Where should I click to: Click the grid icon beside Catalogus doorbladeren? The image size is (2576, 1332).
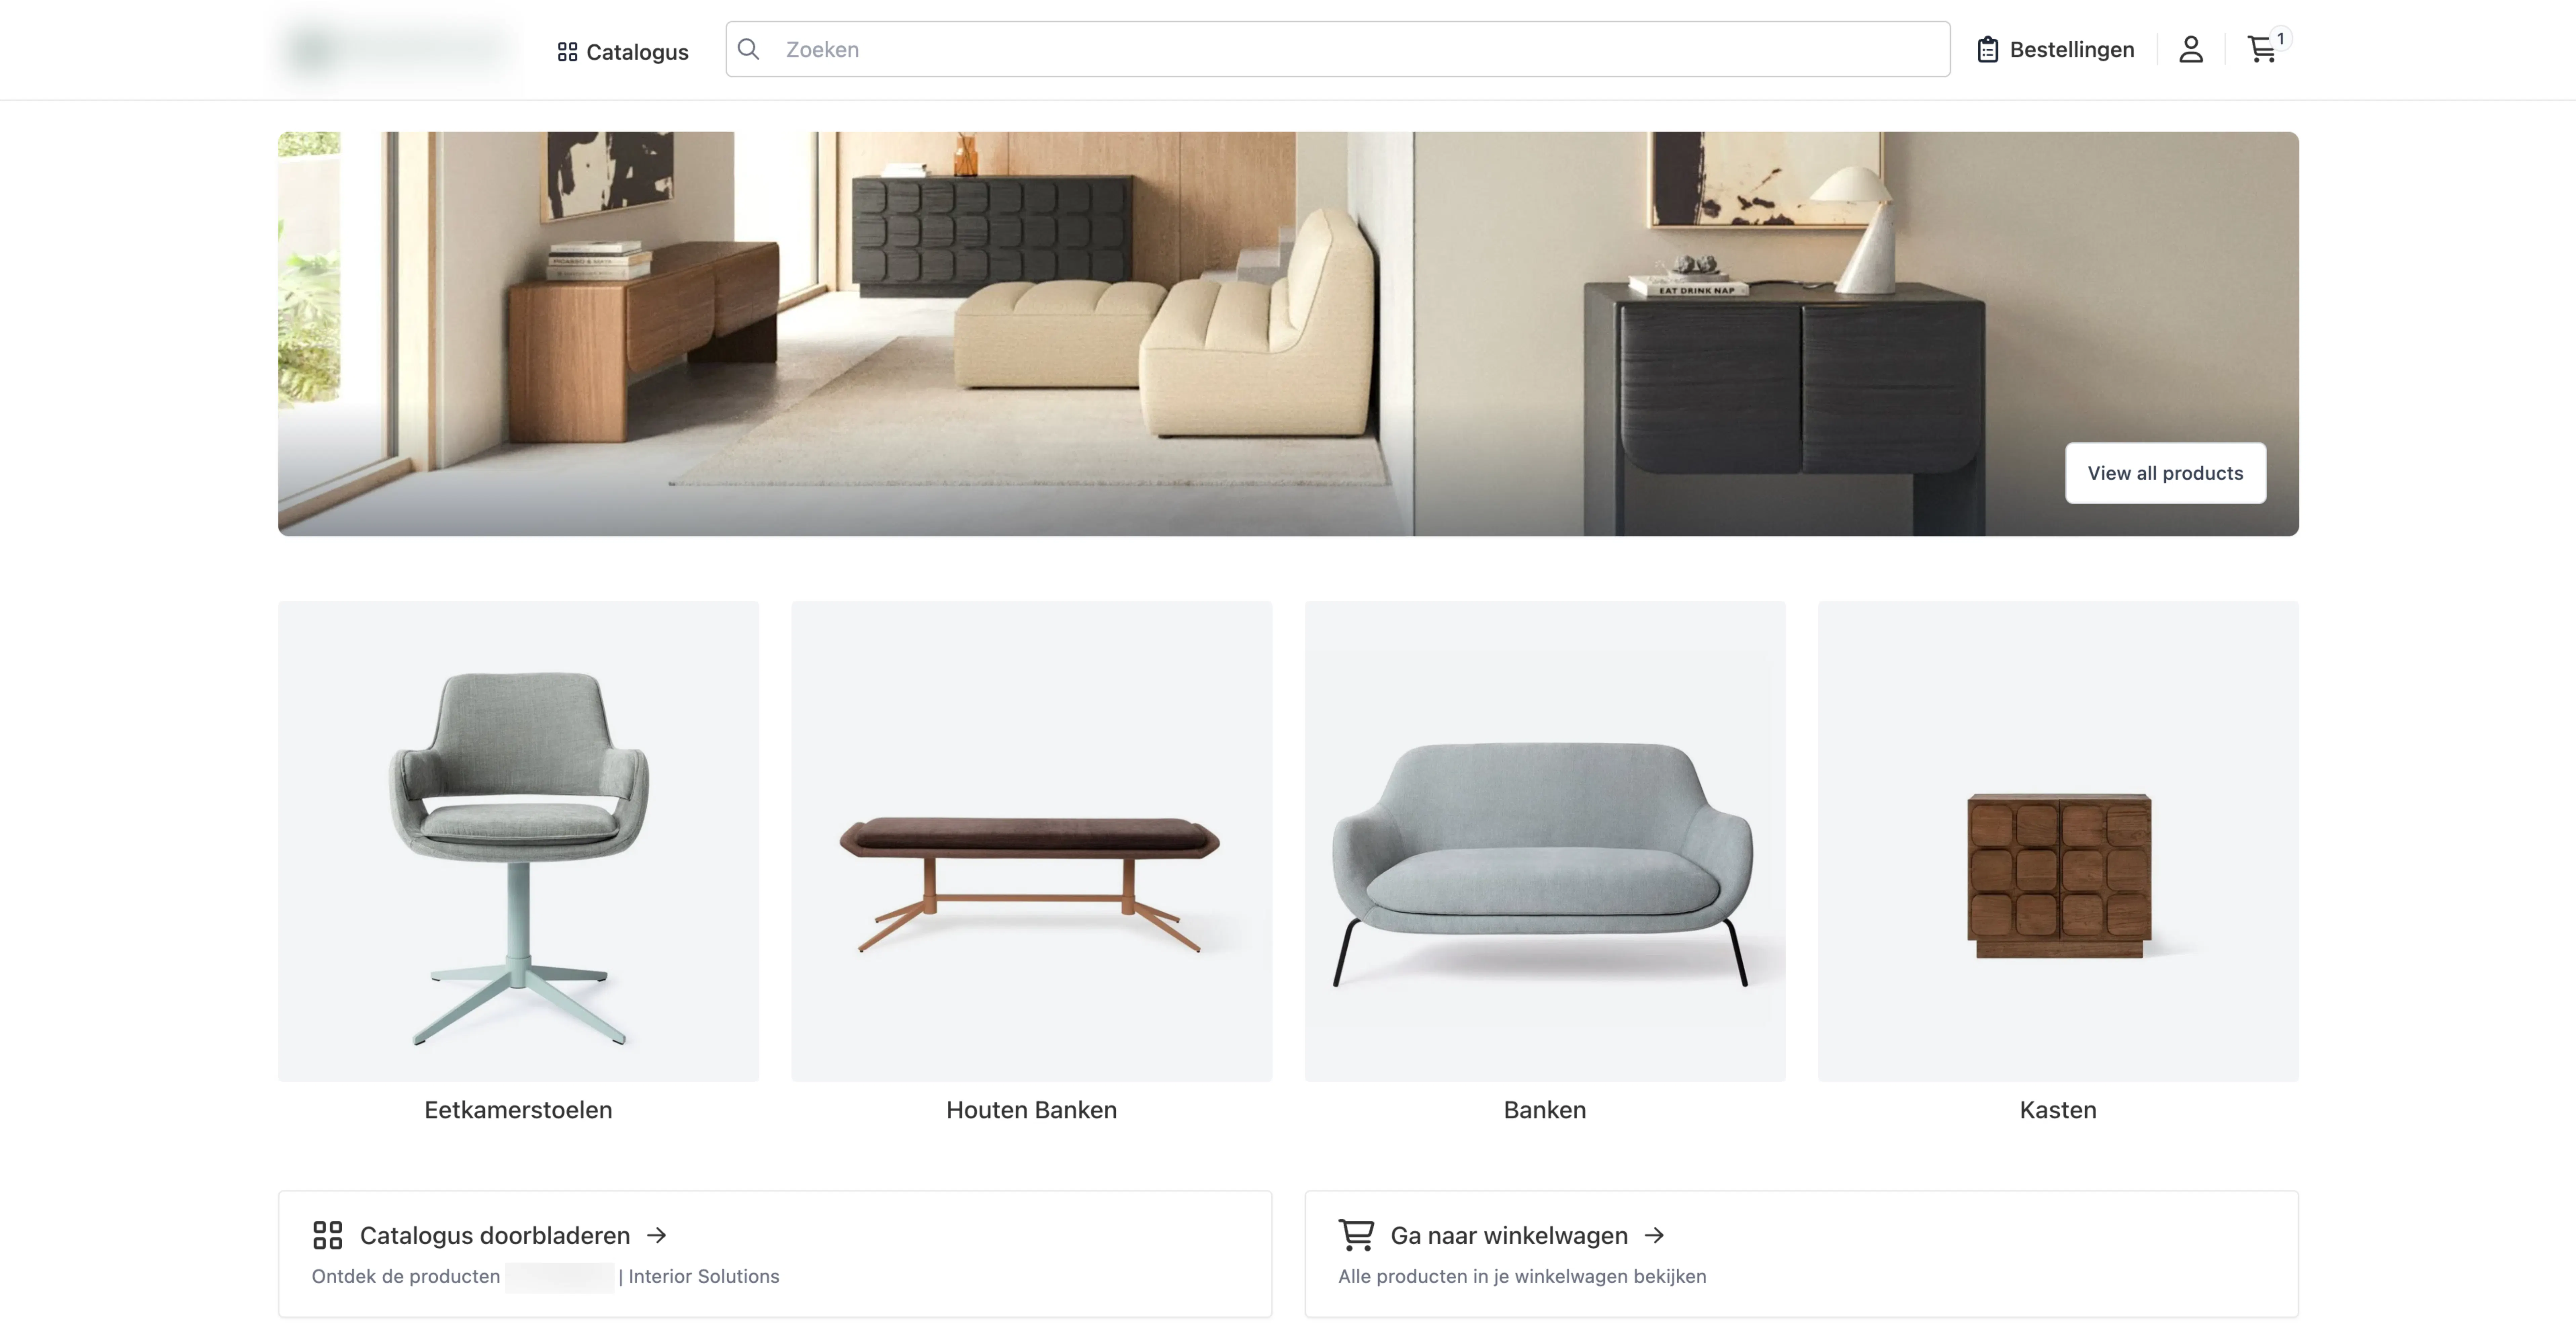(x=327, y=1235)
